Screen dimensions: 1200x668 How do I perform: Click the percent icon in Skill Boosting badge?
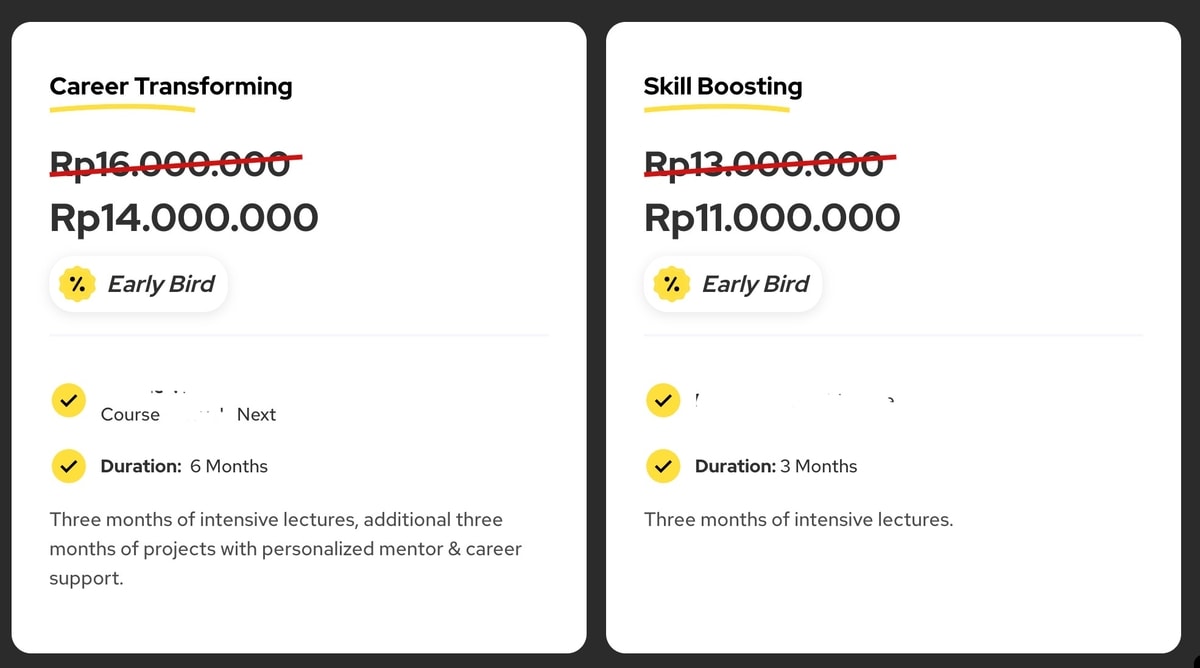672,285
